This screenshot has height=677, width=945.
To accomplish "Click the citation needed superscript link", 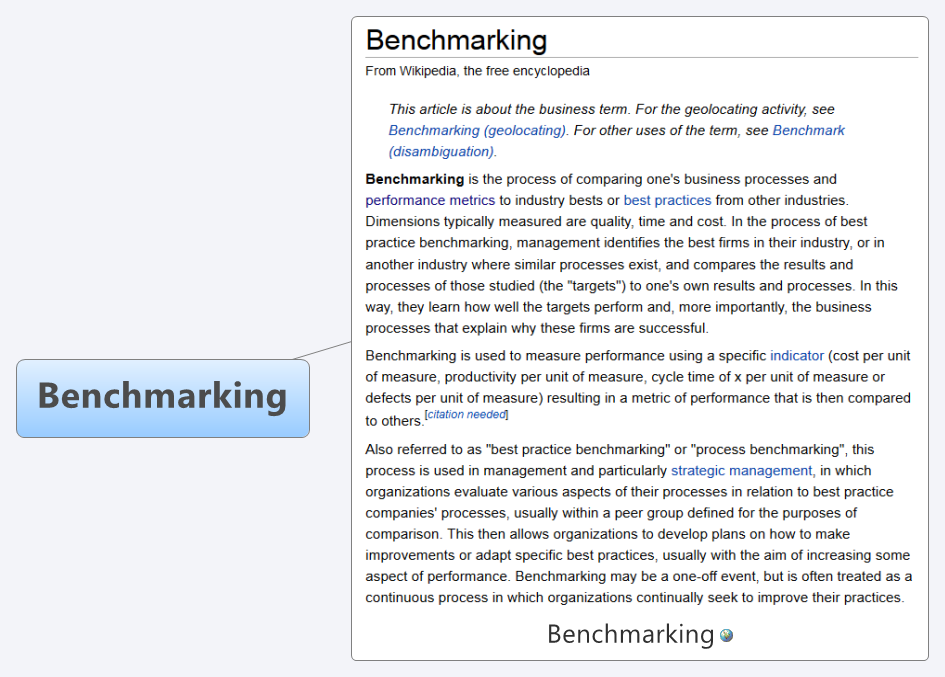I will 466,414.
